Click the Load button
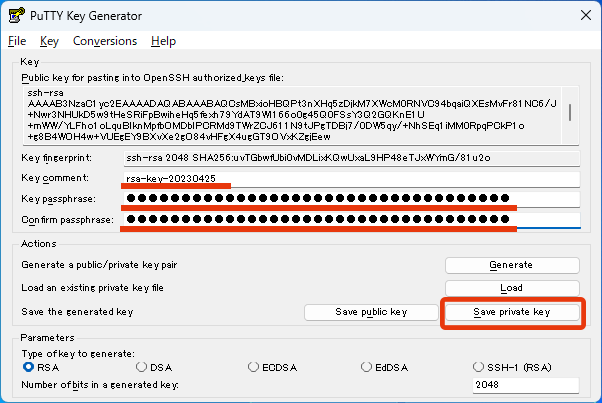The image size is (602, 403). click(x=512, y=288)
